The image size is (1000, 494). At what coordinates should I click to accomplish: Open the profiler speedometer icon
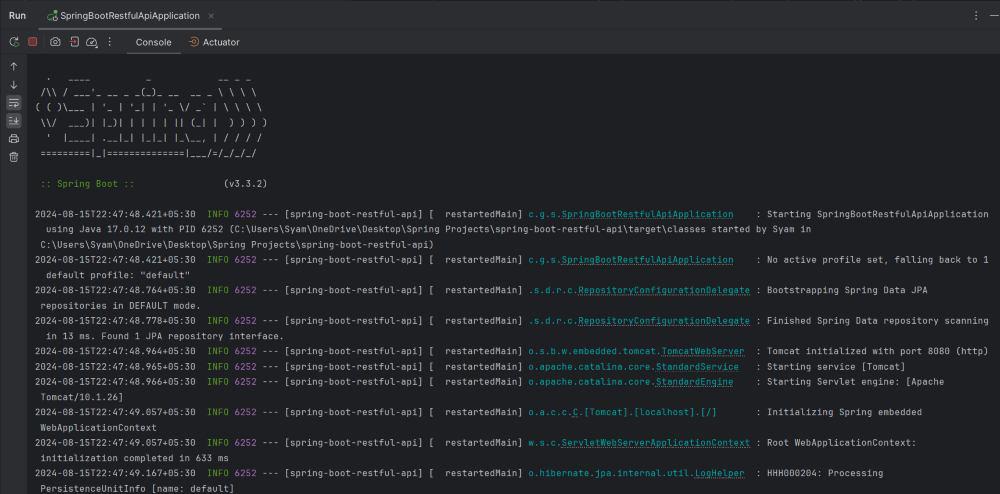(92, 41)
